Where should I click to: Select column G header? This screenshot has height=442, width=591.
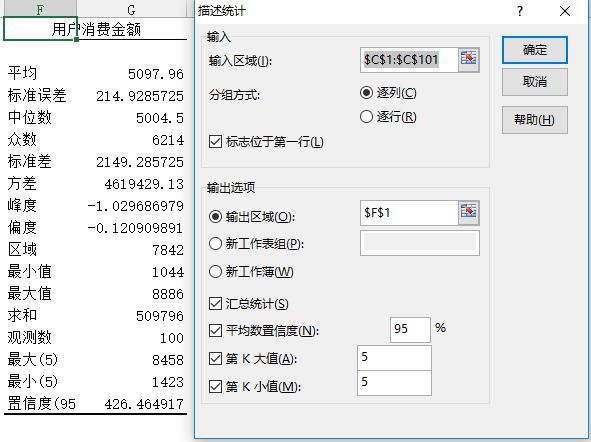(x=131, y=9)
